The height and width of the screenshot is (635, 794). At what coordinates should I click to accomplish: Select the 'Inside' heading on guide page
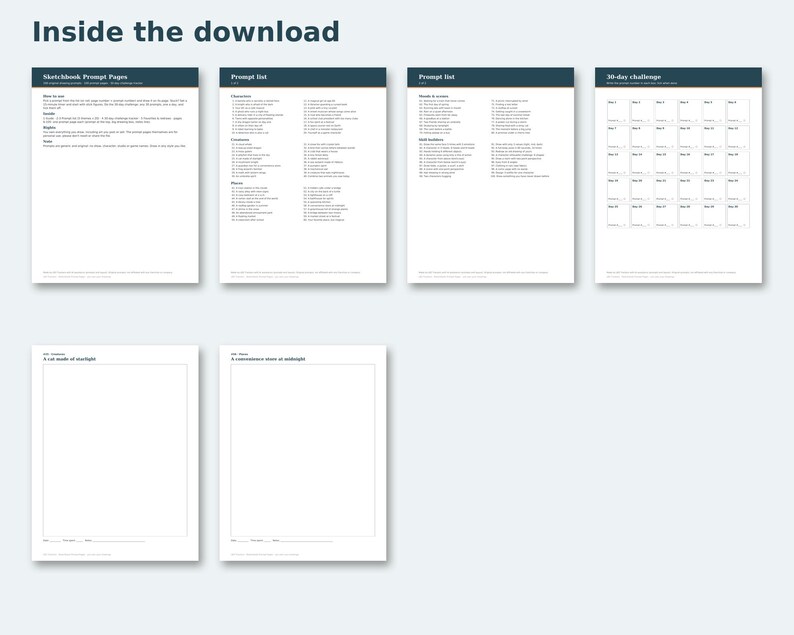pos(49,114)
